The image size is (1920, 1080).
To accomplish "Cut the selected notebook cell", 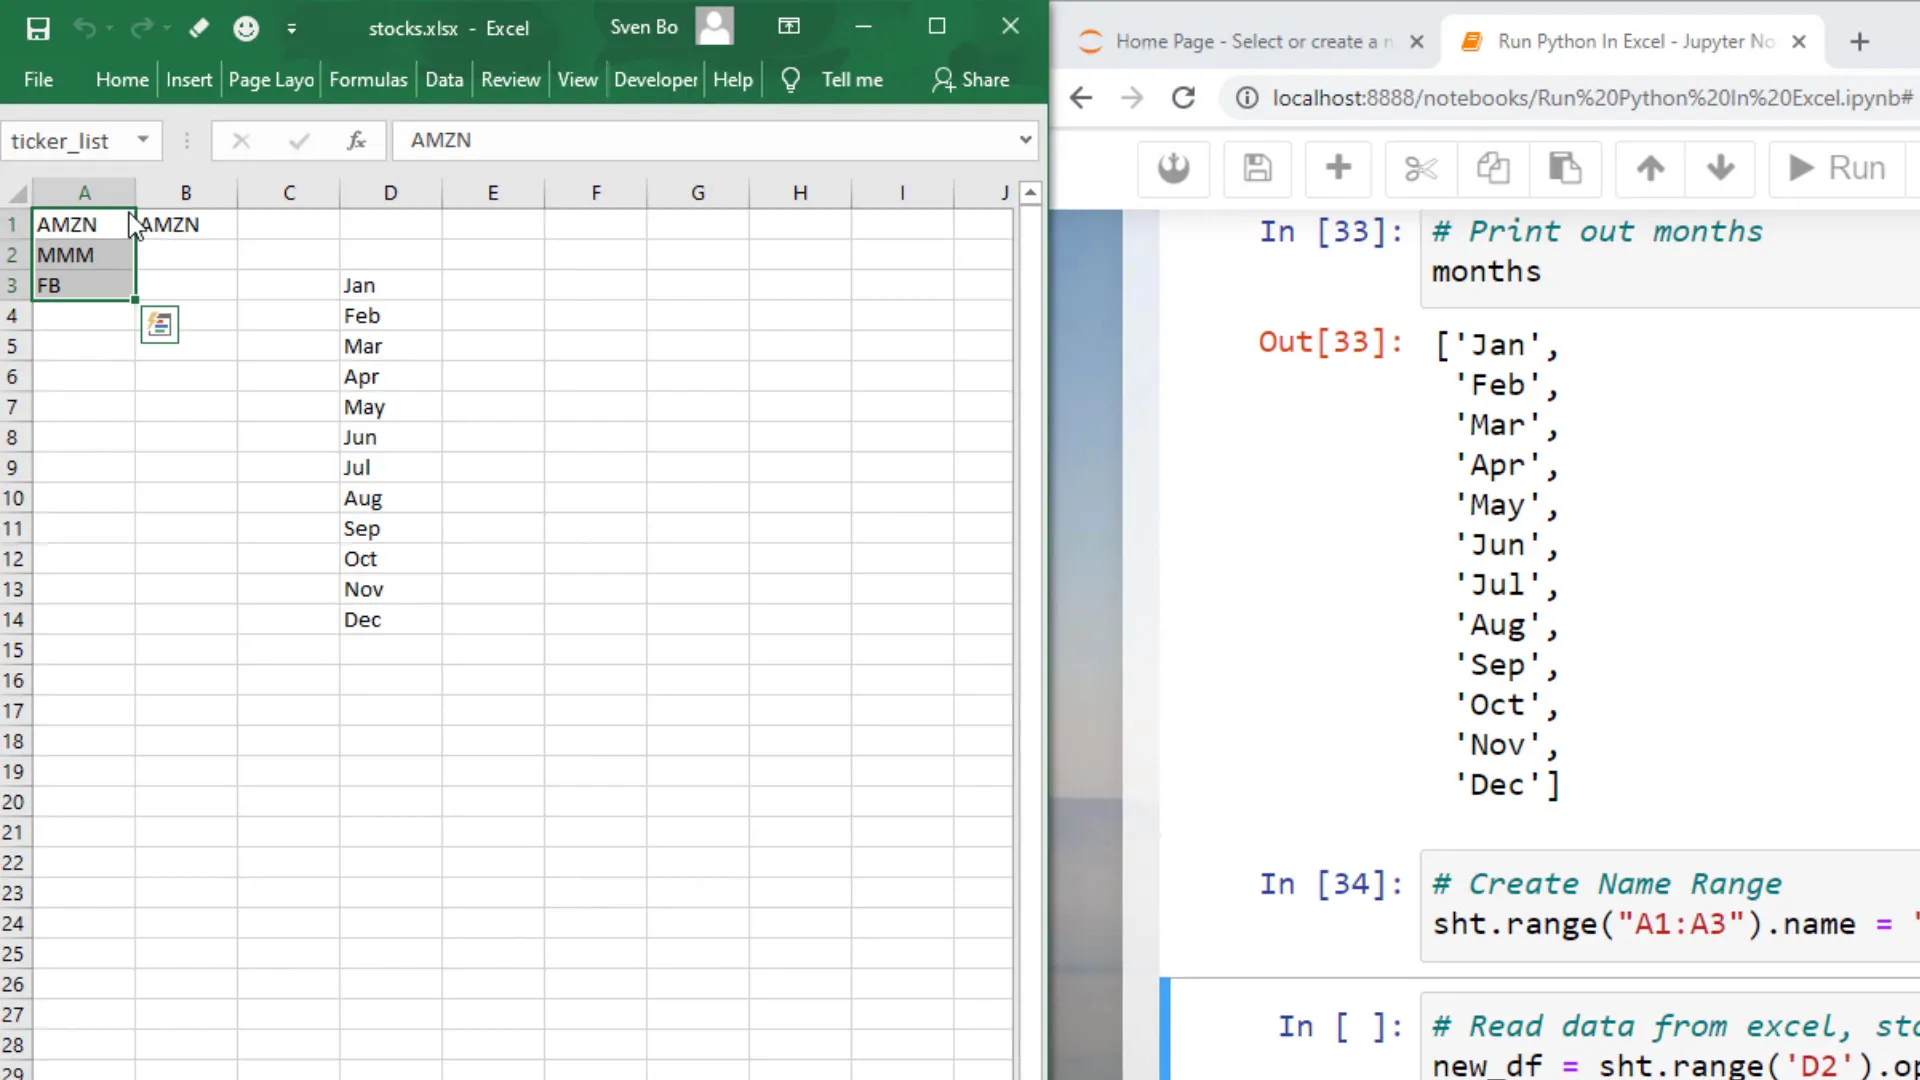I will point(1420,168).
